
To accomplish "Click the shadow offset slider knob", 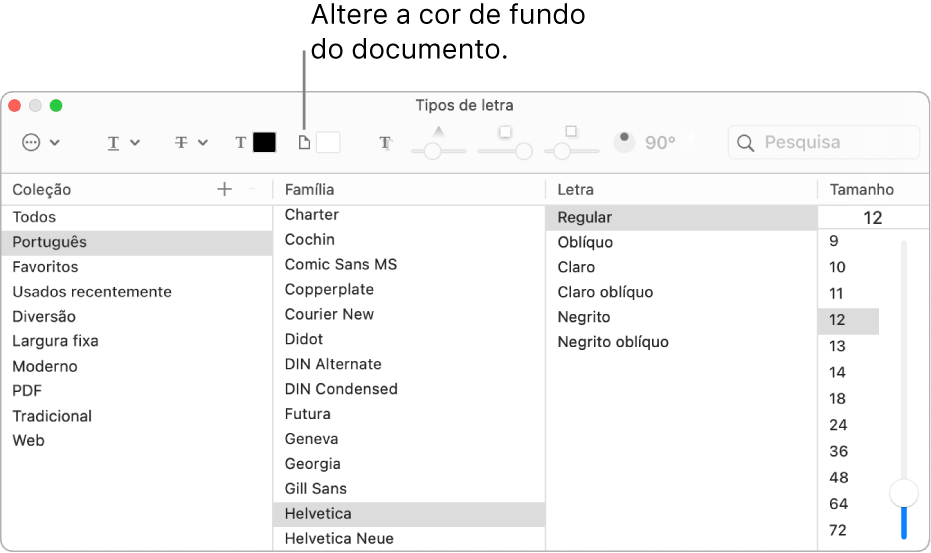I will [562, 151].
